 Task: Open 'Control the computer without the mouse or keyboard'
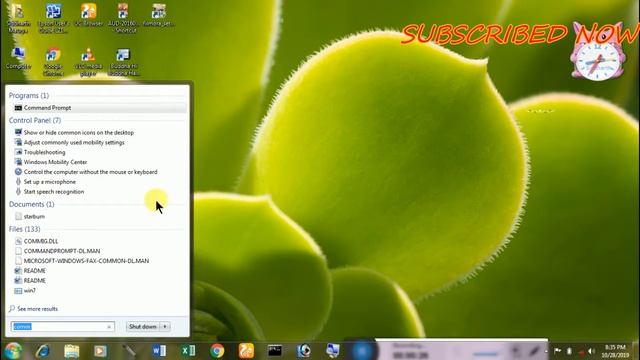pyautogui.click(x=90, y=172)
